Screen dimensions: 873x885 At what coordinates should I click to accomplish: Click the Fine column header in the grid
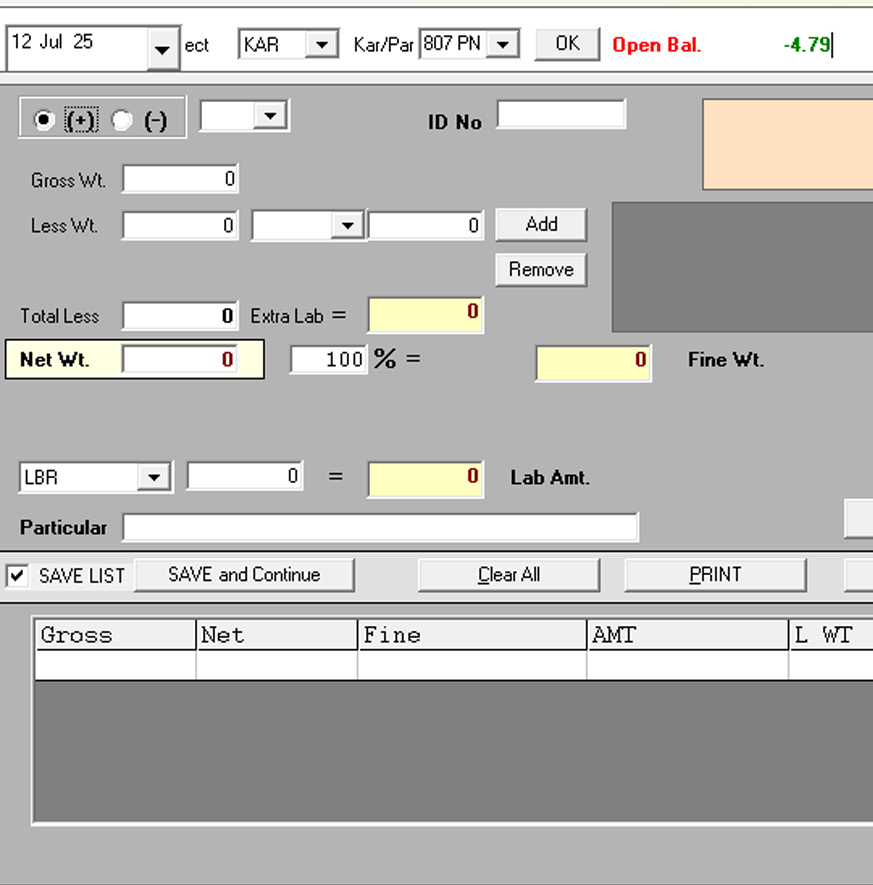coord(471,635)
